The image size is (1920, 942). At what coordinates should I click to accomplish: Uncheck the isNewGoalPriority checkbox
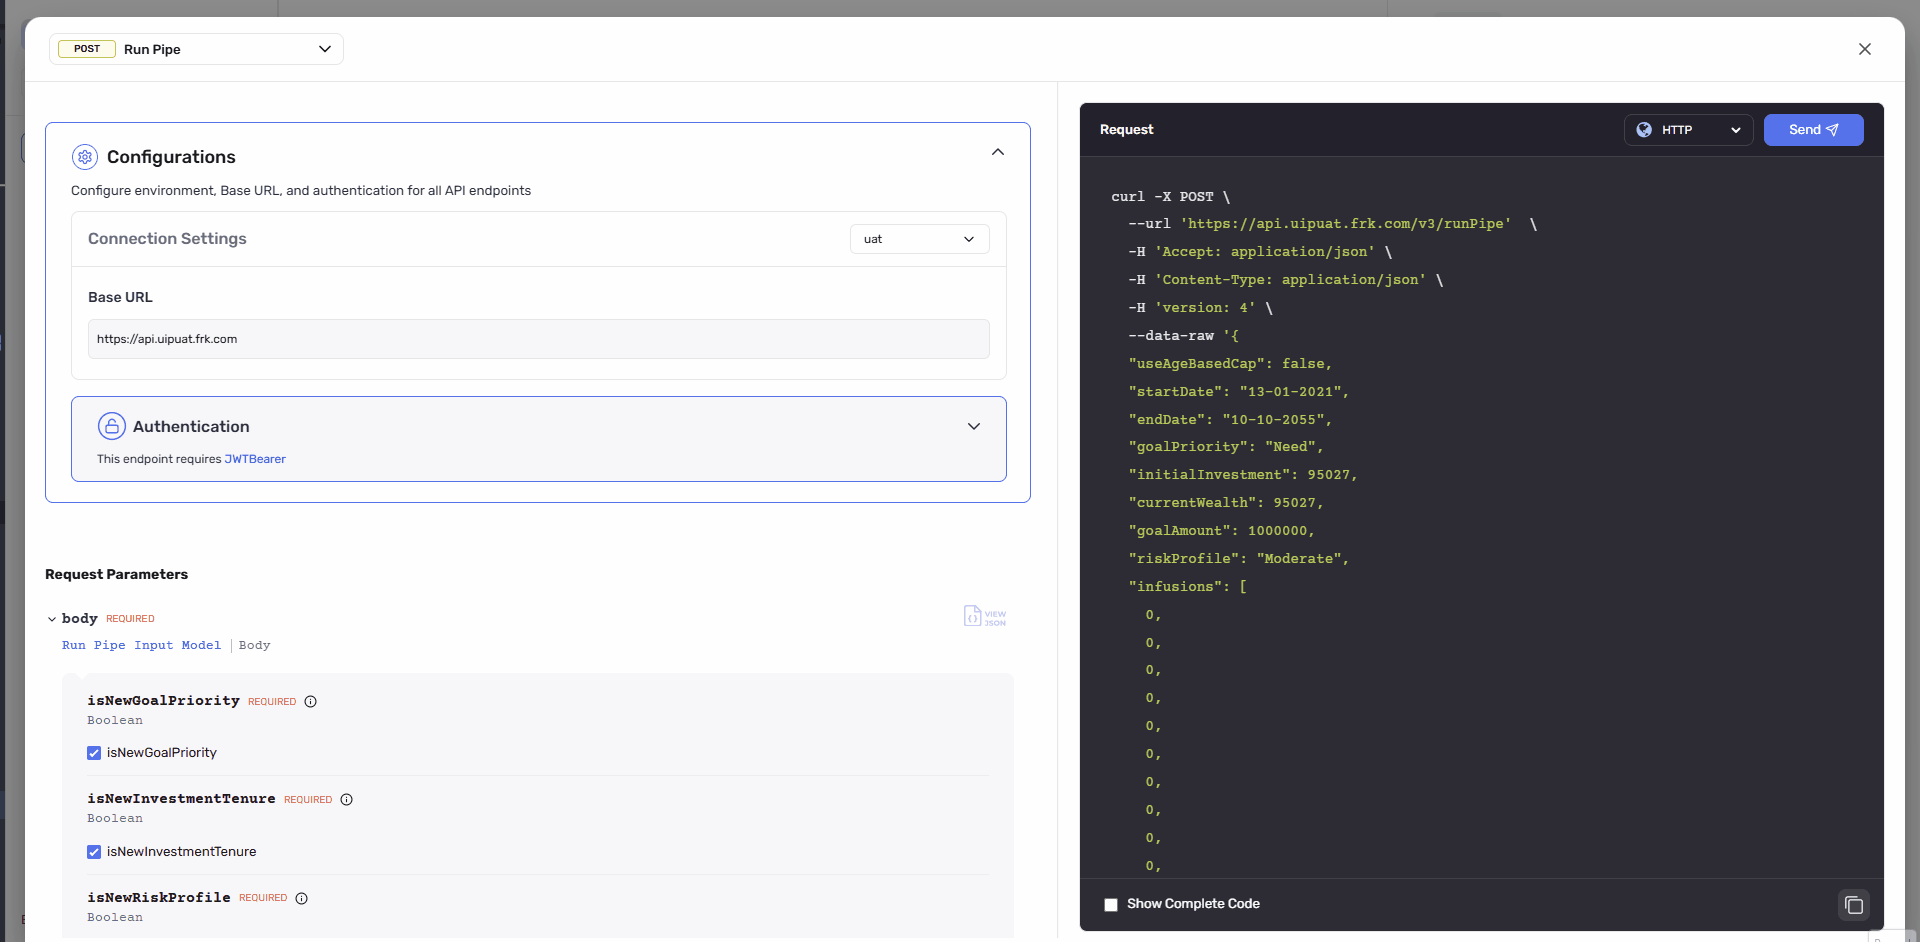(94, 752)
